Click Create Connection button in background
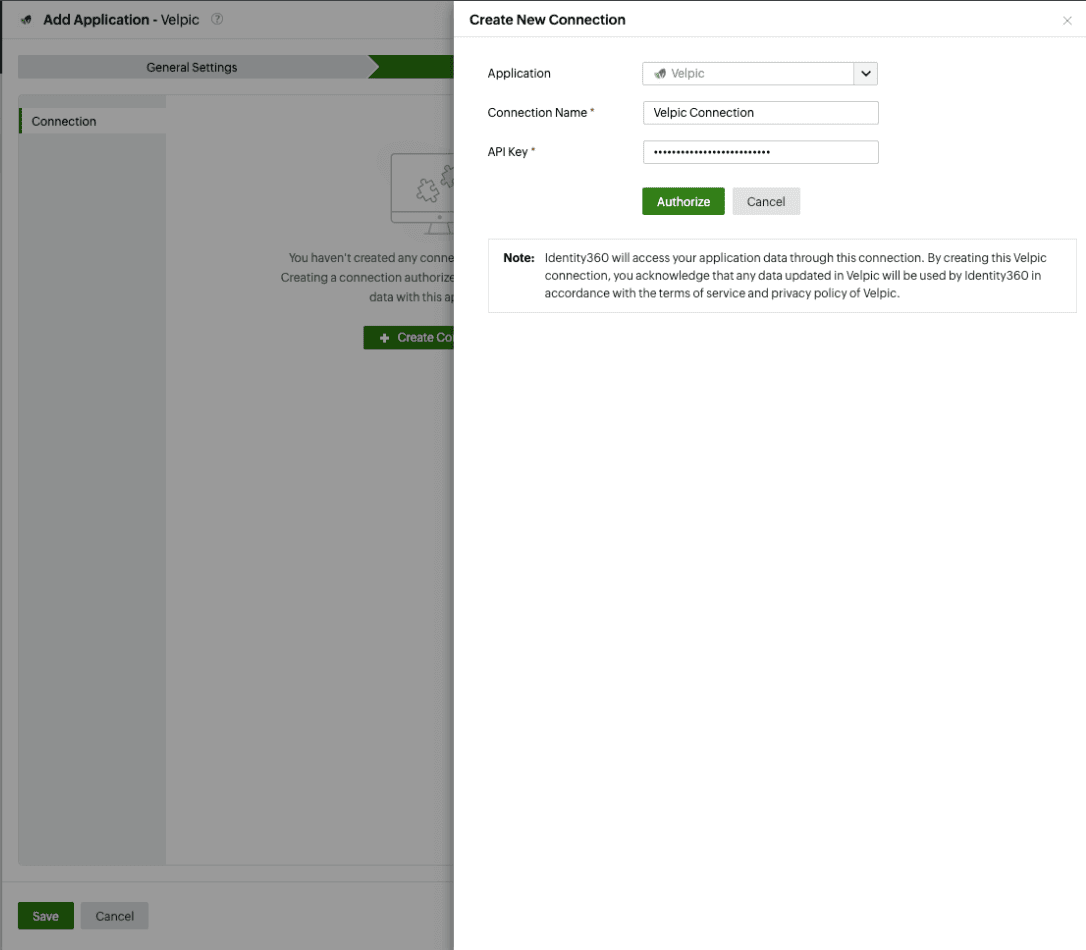 409,337
